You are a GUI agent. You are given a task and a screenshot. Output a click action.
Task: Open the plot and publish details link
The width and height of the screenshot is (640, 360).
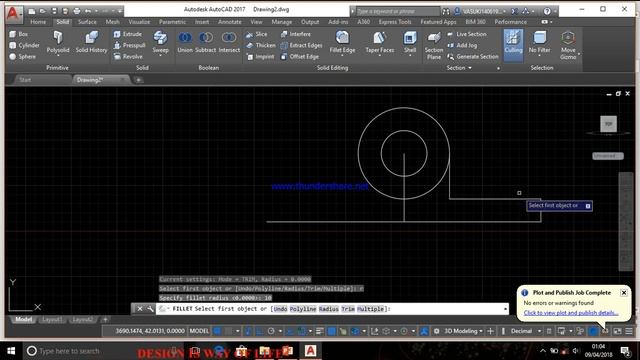coord(571,313)
